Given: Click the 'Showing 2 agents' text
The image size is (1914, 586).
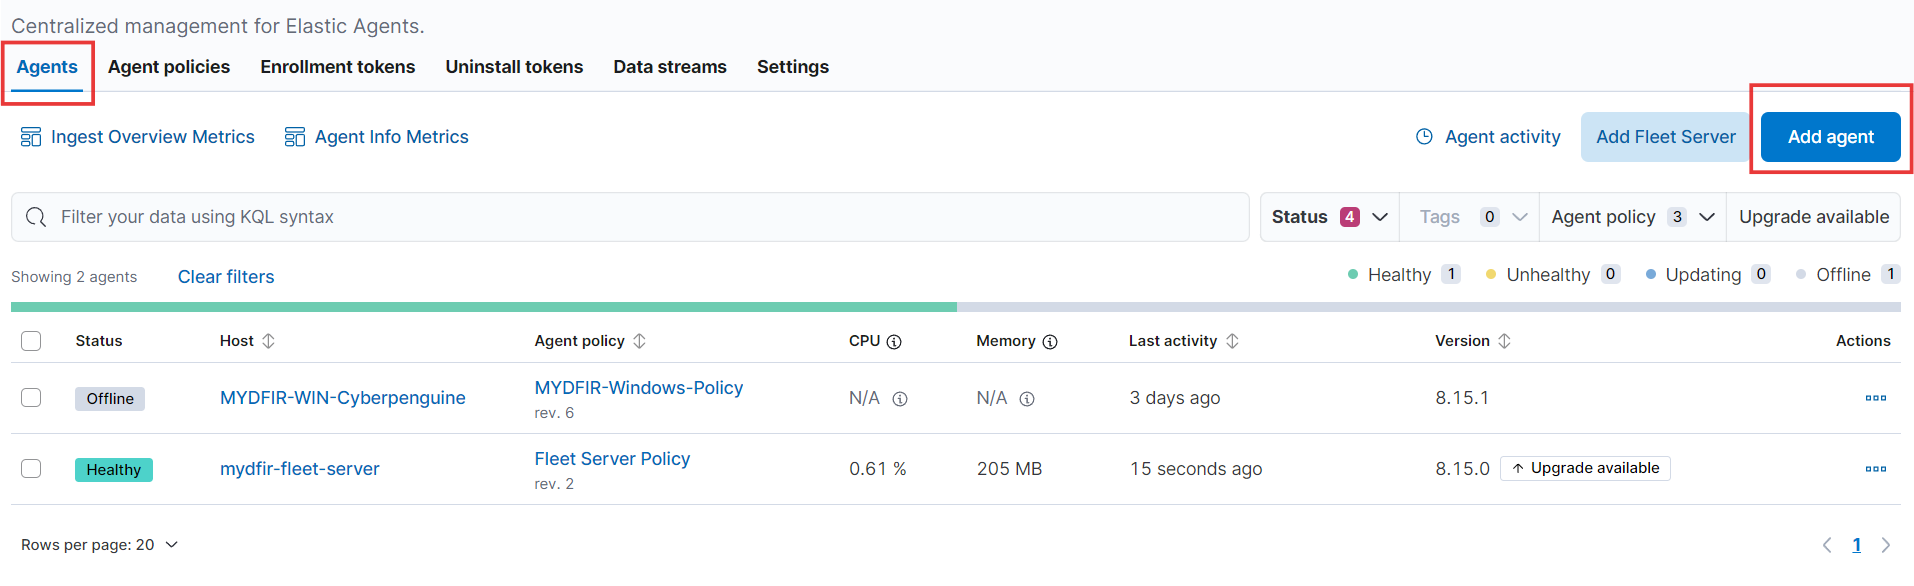Looking at the screenshot, I should click(74, 277).
